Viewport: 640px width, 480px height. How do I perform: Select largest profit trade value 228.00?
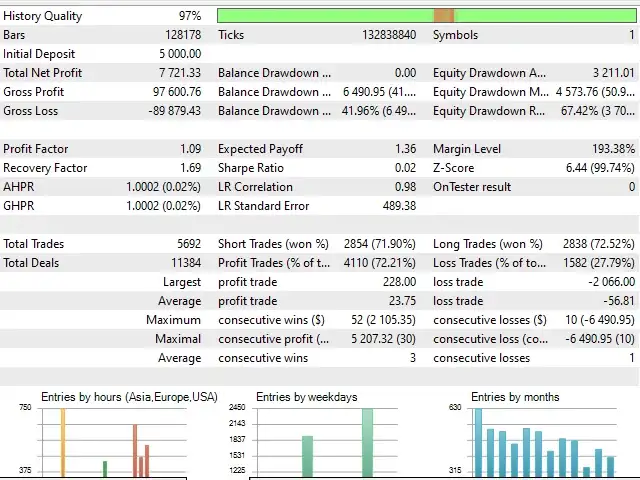(399, 282)
